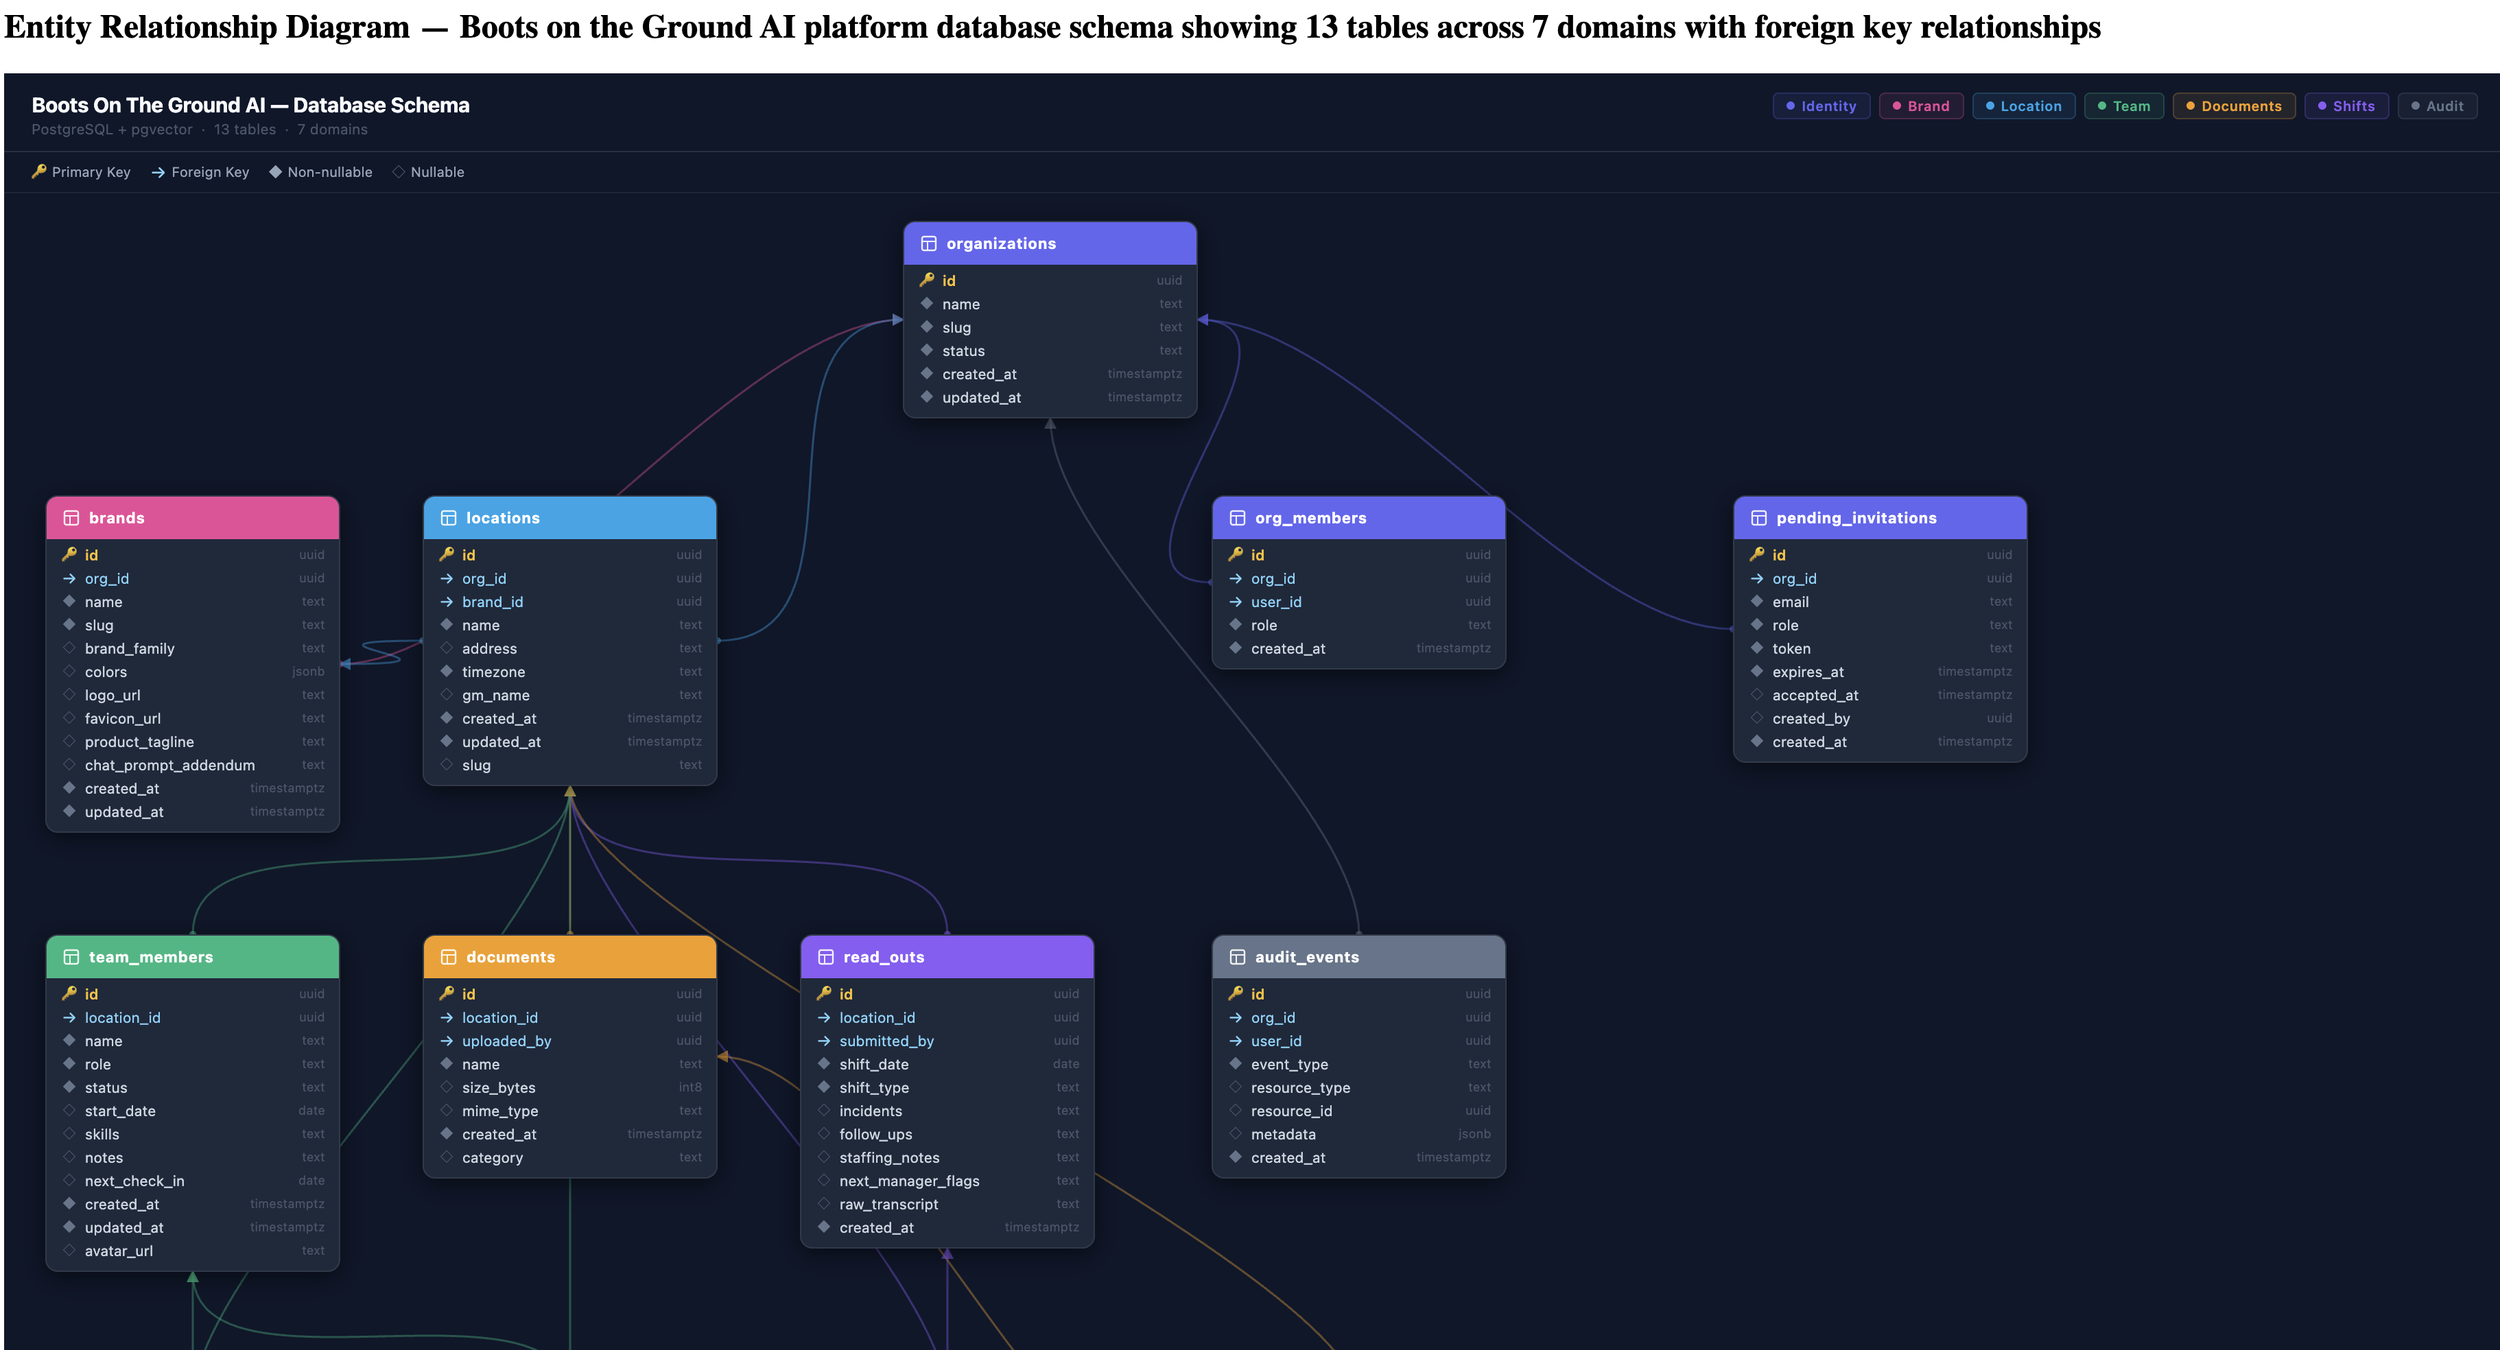The width and height of the screenshot is (2500, 1350).
Task: Click the pending_invitations table header icon
Action: pyautogui.click(x=1758, y=518)
